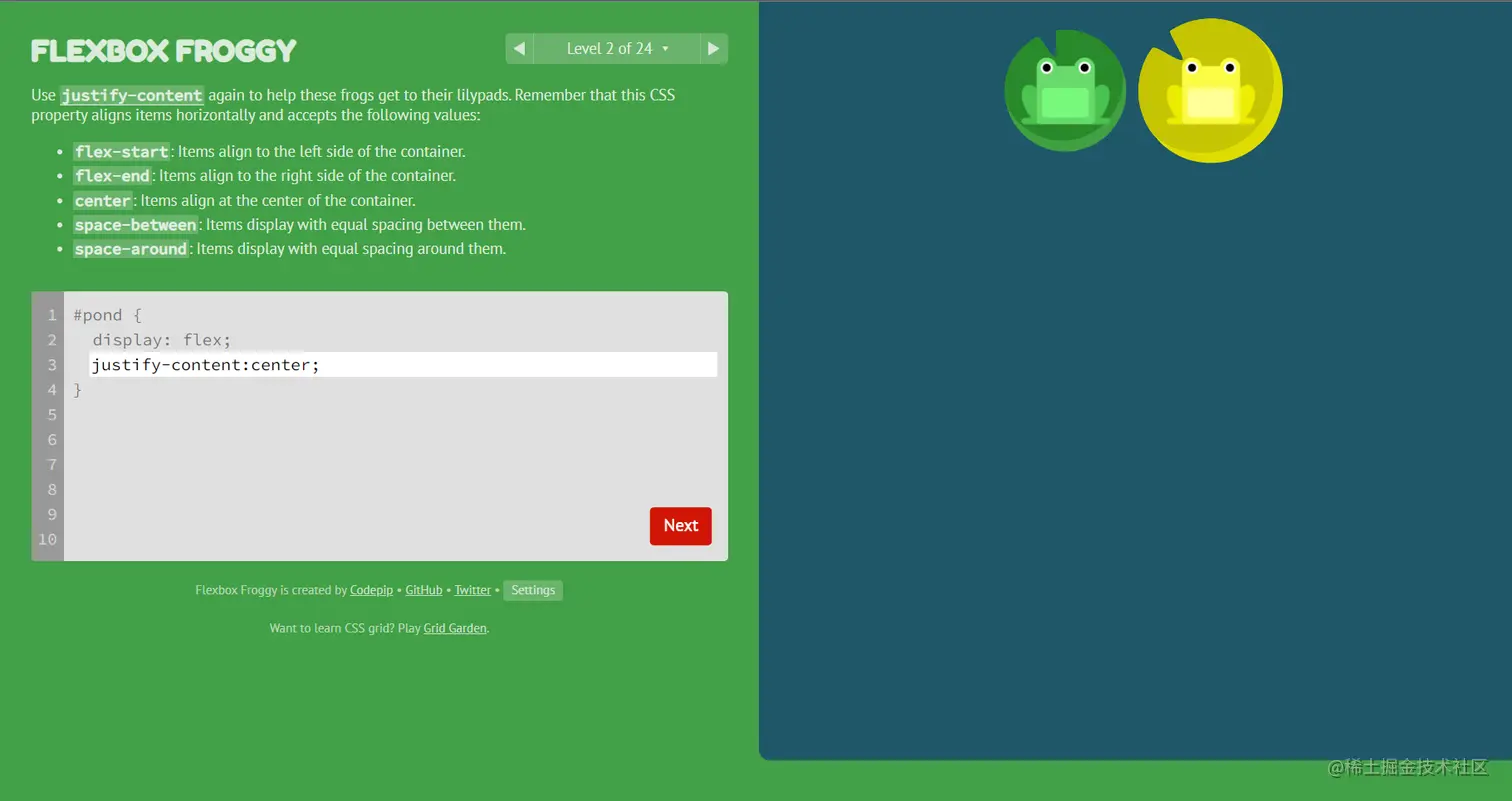Open the Codepip link
The width and height of the screenshot is (1512, 801).
tap(371, 590)
